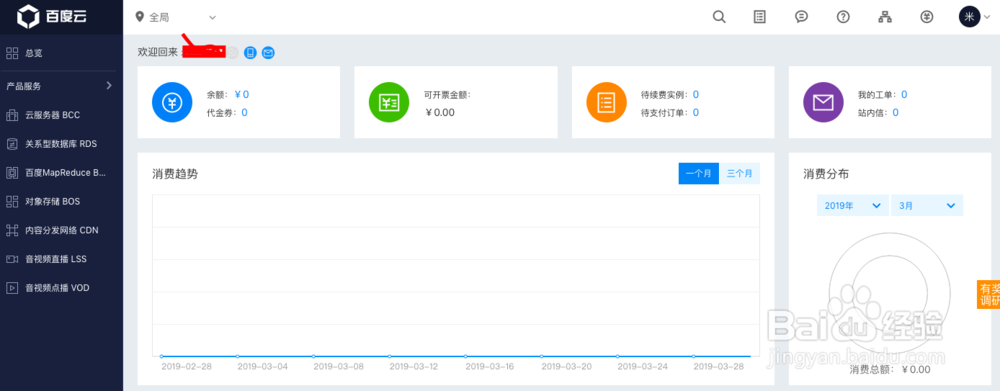Click the orange renewal list circle icon
1000x391 pixels.
tap(607, 102)
